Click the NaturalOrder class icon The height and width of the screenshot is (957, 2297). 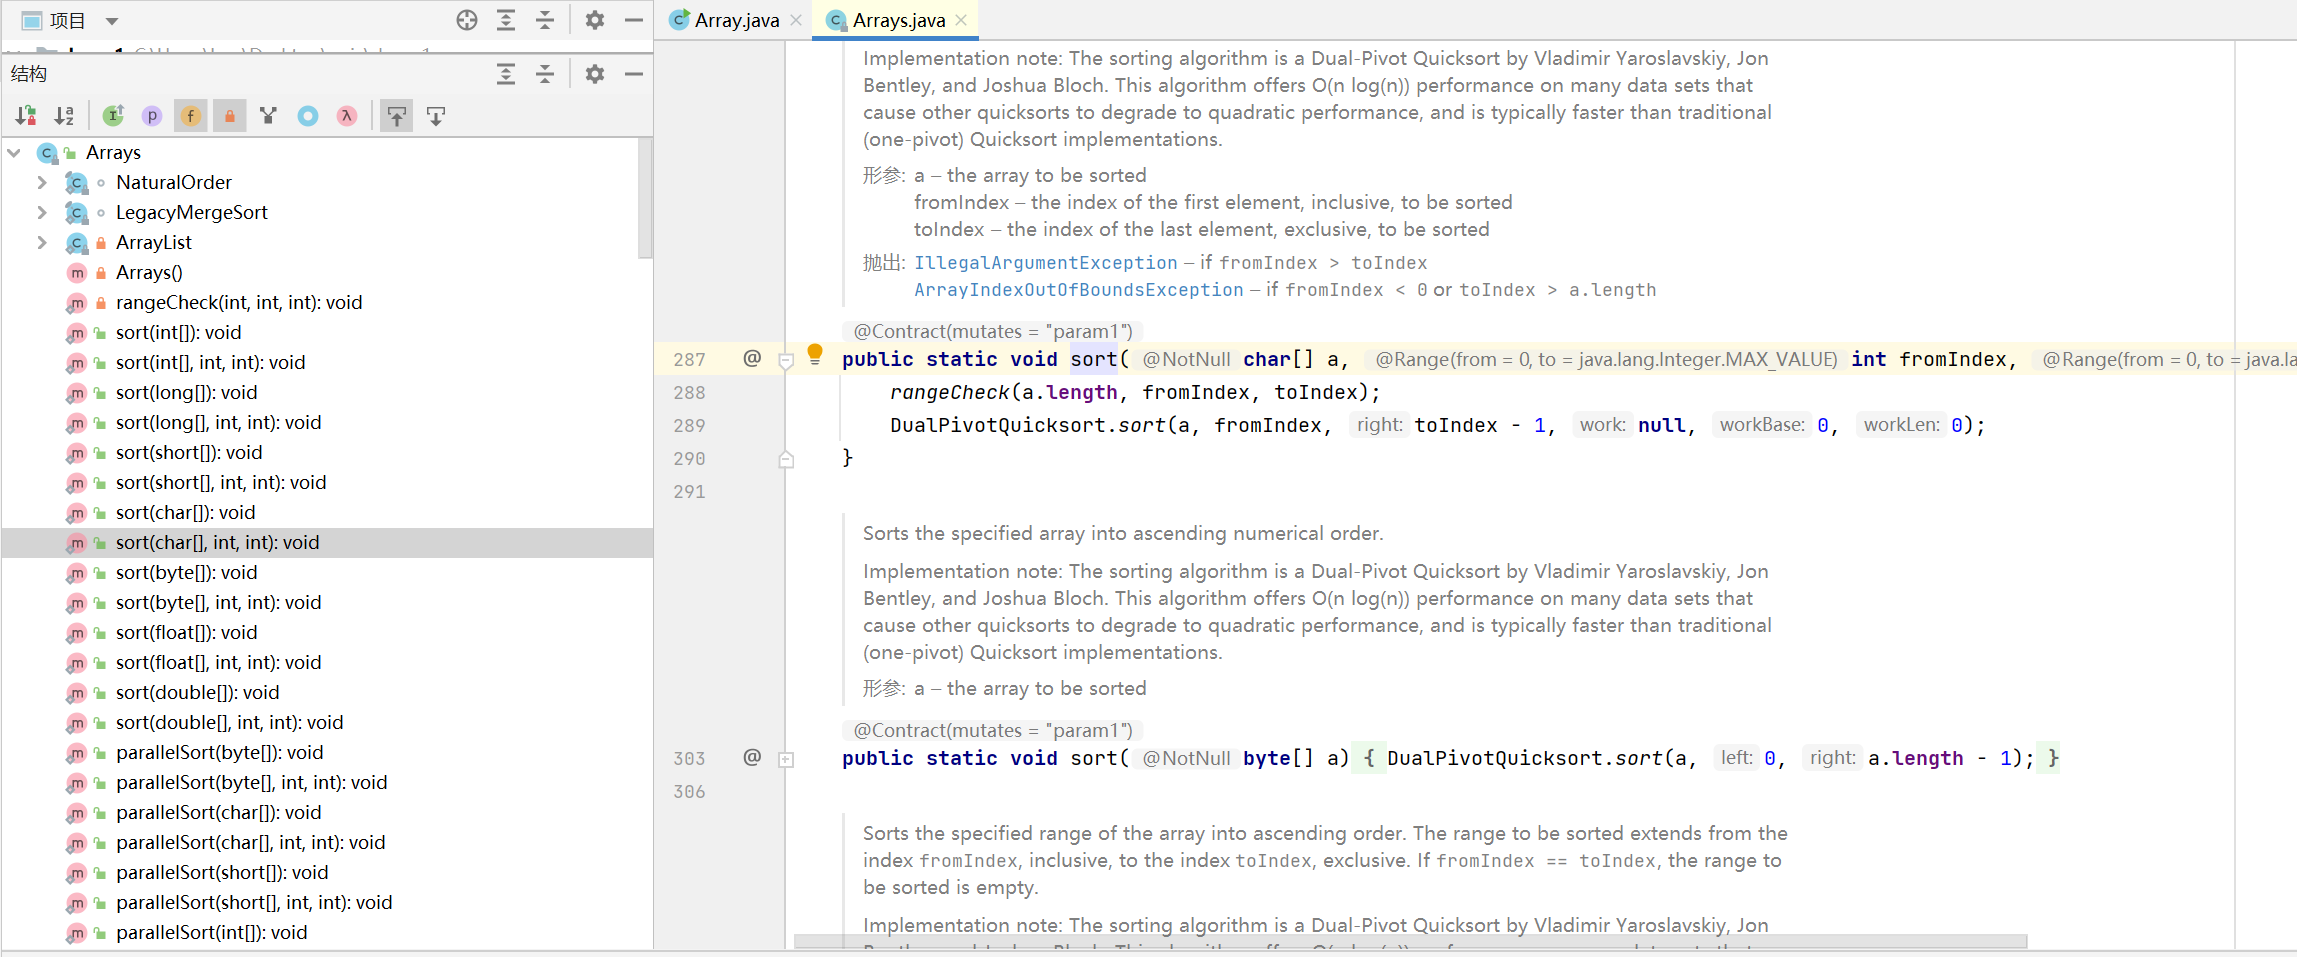click(x=77, y=183)
